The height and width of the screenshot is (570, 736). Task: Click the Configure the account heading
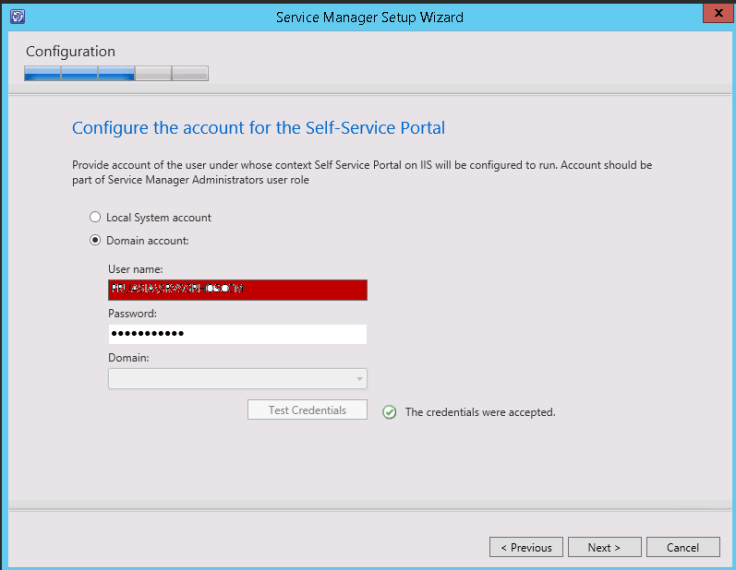(x=258, y=128)
